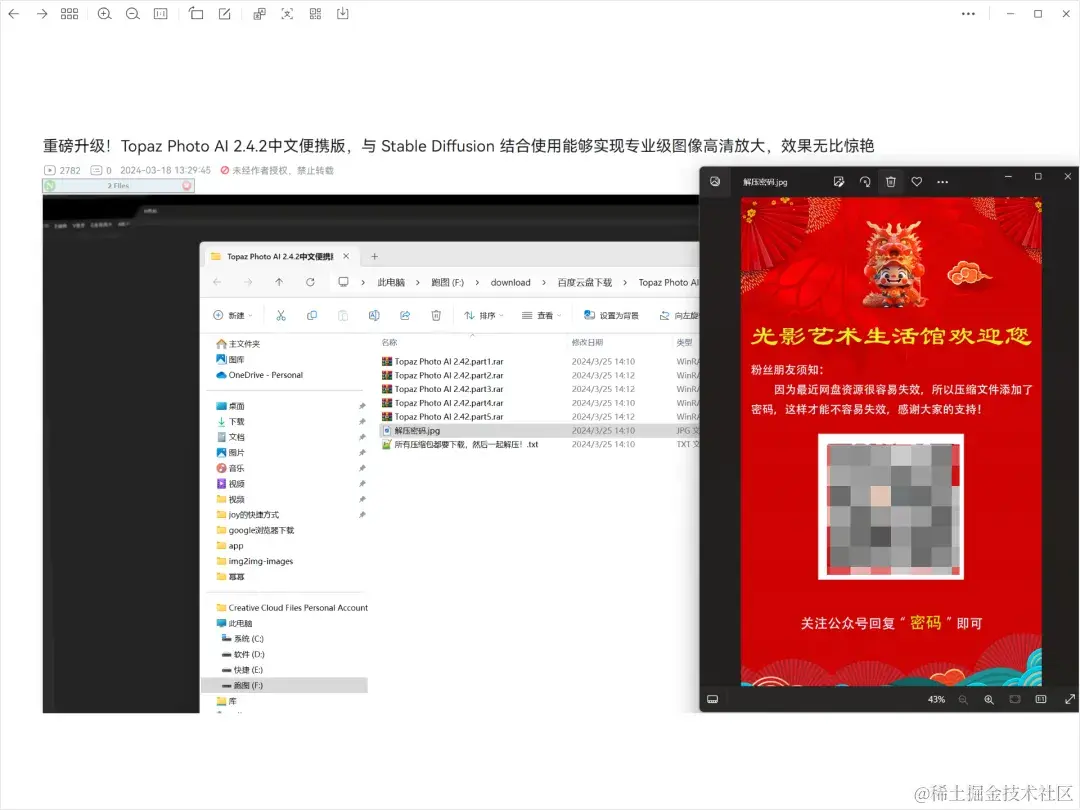Open 主文件夹 in the Explorer sidebar
Viewport: 1080px width, 810px height.
click(x=238, y=344)
